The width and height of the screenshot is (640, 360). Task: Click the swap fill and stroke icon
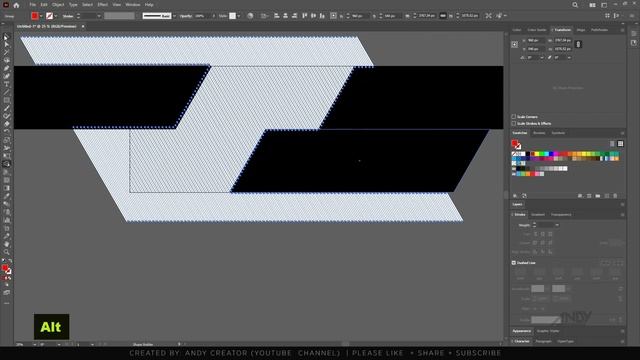[x=10, y=261]
